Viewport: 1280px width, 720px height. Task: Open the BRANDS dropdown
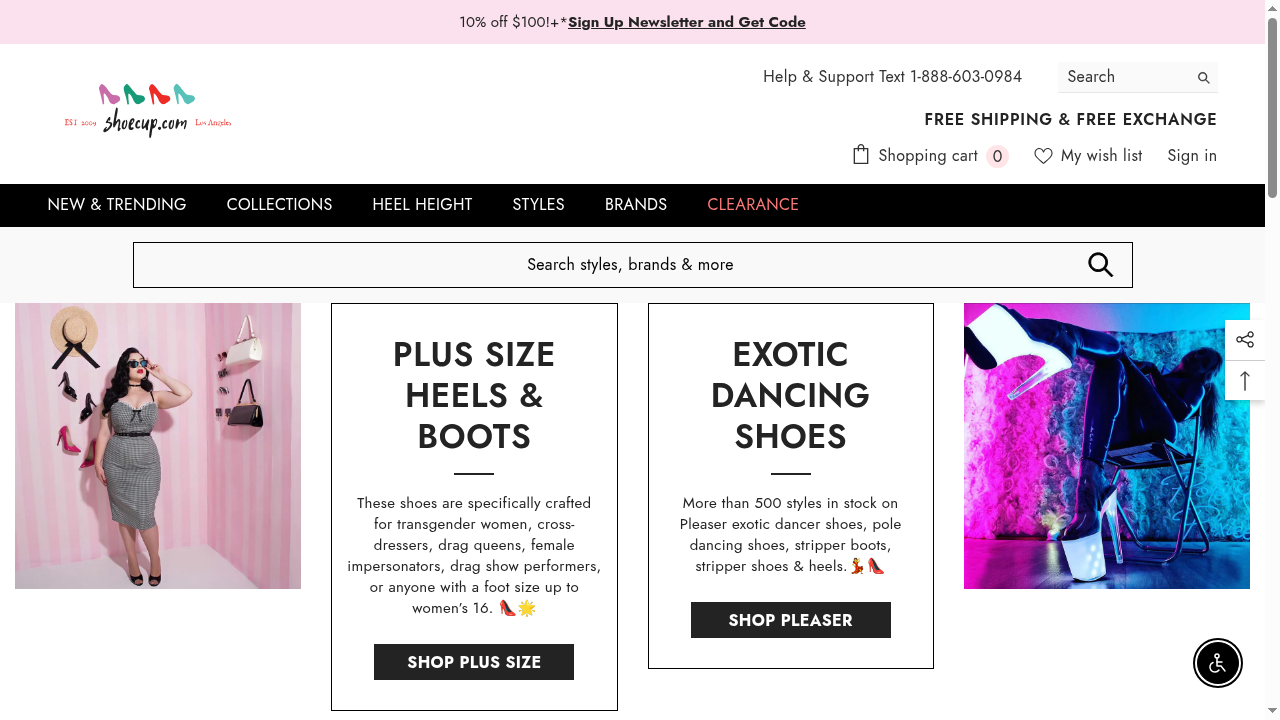tap(636, 204)
